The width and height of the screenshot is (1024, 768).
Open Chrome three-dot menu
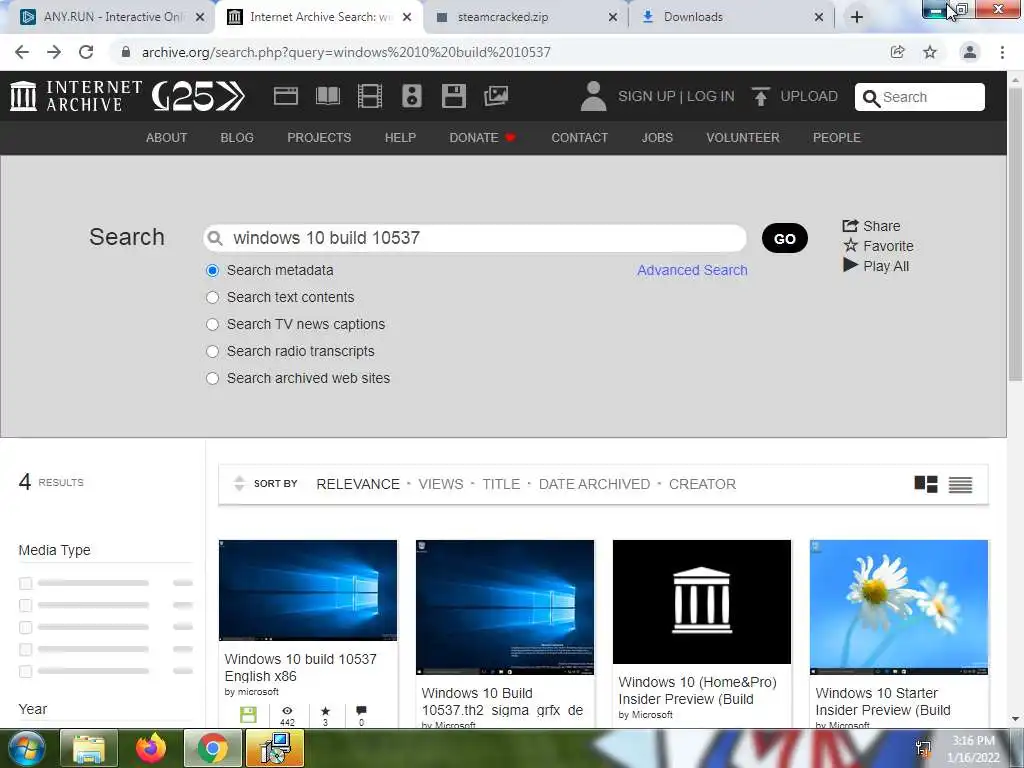click(x=1002, y=52)
